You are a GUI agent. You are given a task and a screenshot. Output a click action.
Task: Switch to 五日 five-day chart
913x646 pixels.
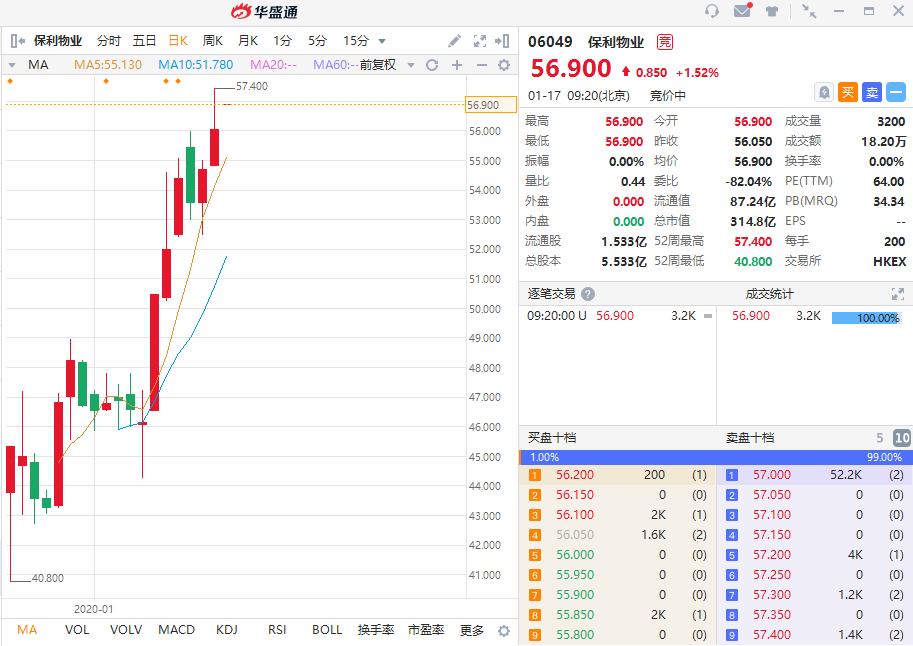[144, 41]
